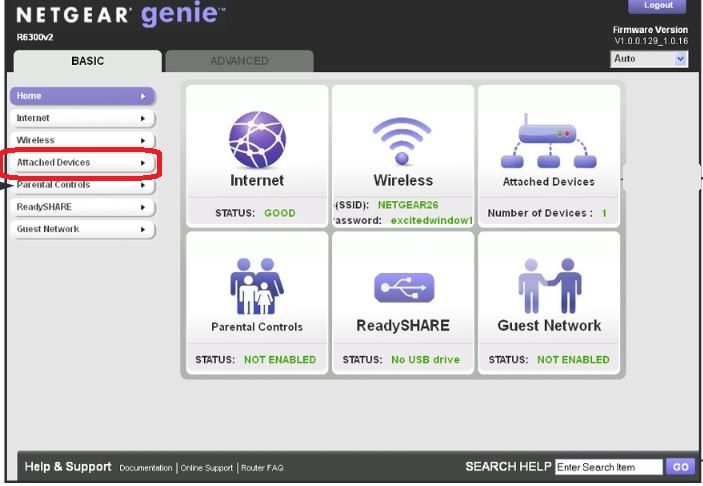Image resolution: width=703 pixels, height=486 pixels.
Task: Click the SSID value NETGEAR26
Action: pos(408,205)
